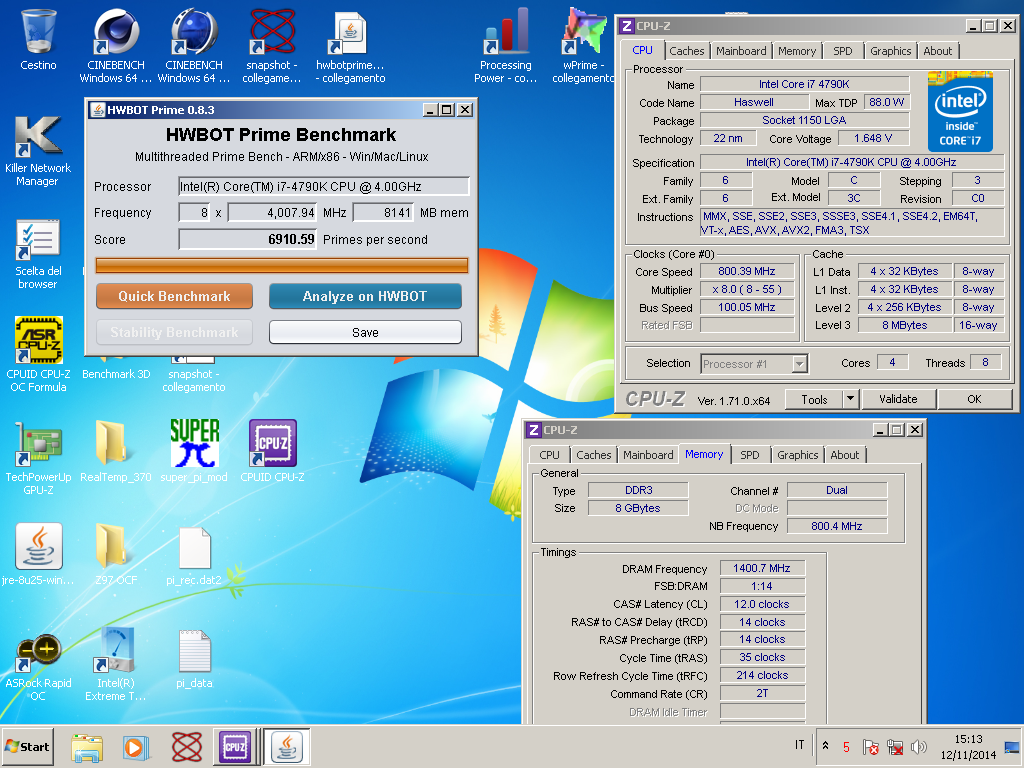Click the Core Voltage value 1.648 V
The width and height of the screenshot is (1024, 768).
[x=872, y=138]
